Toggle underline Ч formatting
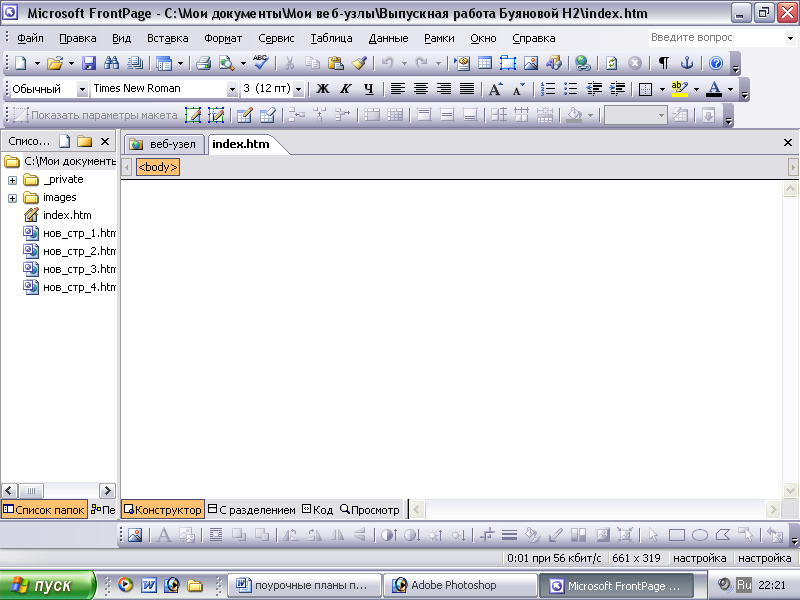Screen dimensions: 800x600 (x=368, y=89)
